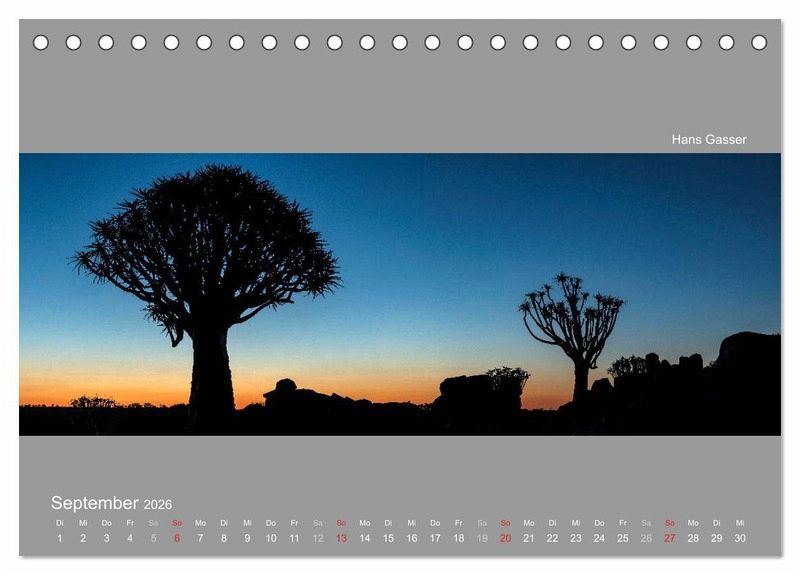This screenshot has height=575, width=800.
Task: Select red Sunday date 13
Action: 341,538
